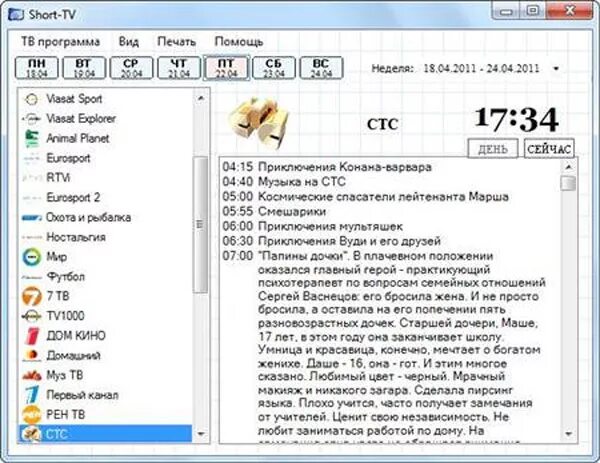Open the ТВ программа menu
This screenshot has height=463, width=600.
[60, 41]
